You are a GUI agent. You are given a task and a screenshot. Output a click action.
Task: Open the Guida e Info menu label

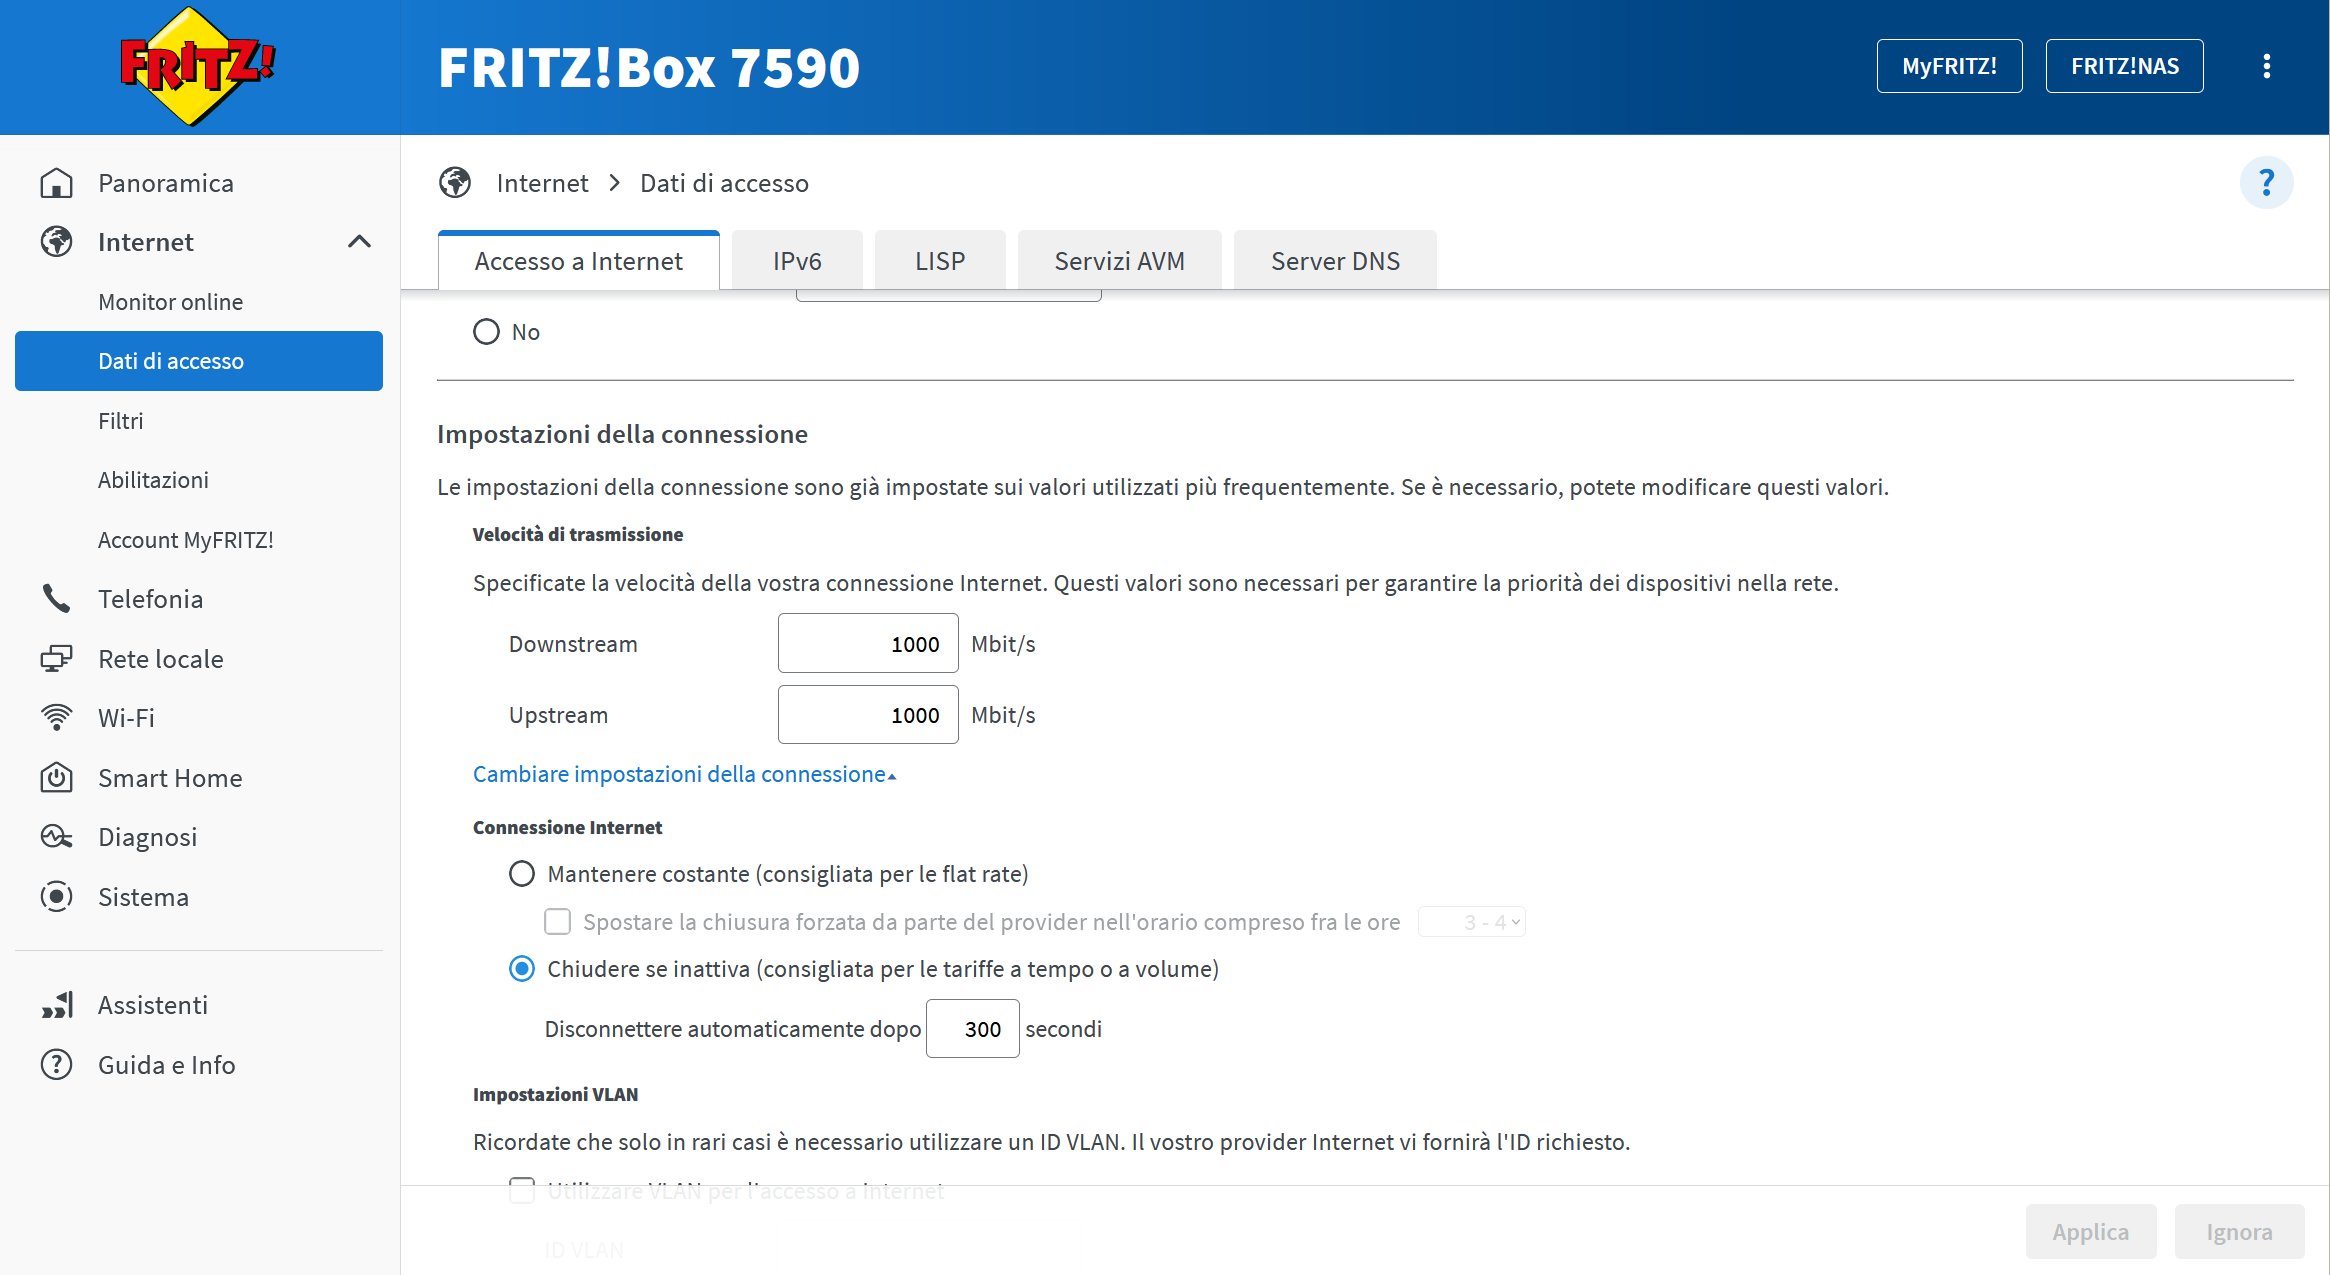pos(166,1065)
